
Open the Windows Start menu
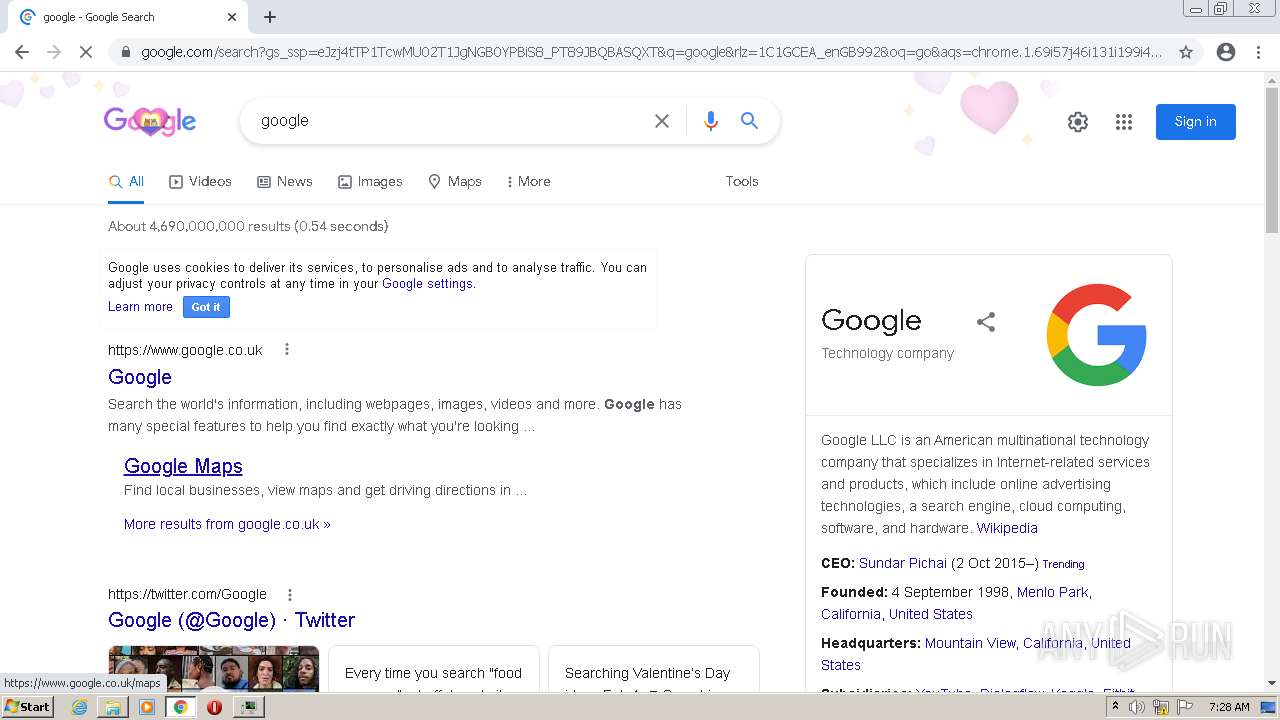[x=27, y=706]
